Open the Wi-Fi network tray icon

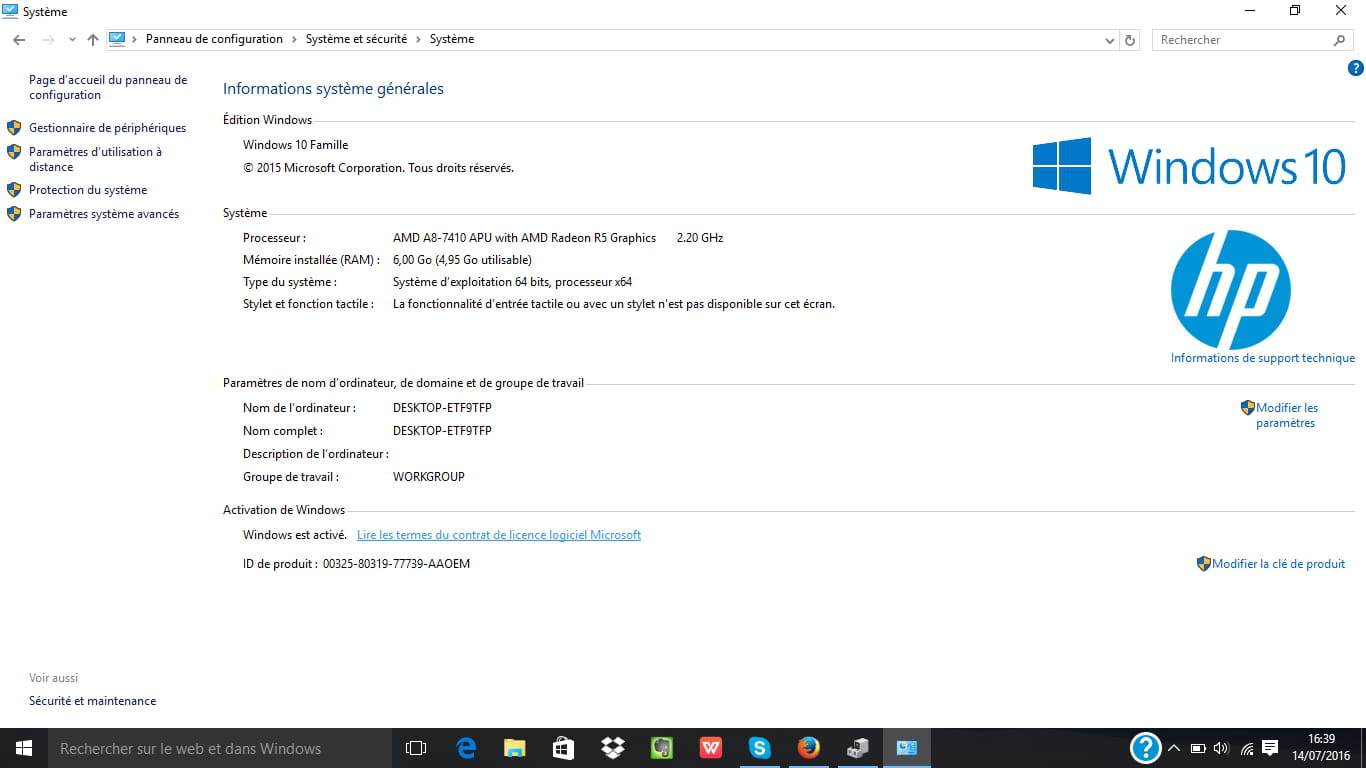[1247, 748]
